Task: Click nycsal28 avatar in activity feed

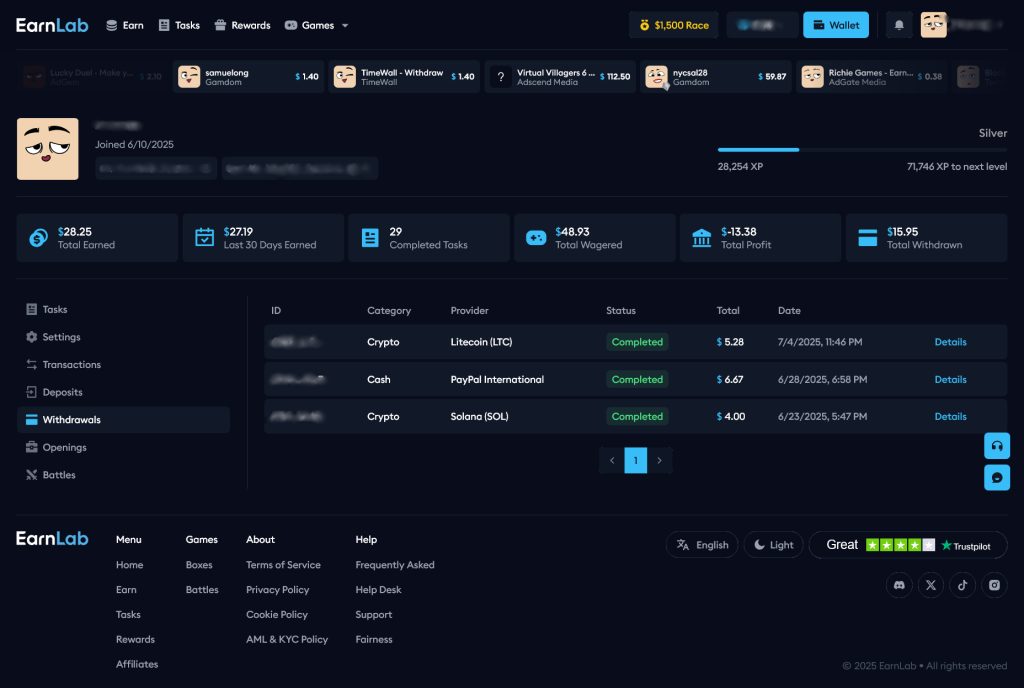Action: click(656, 77)
